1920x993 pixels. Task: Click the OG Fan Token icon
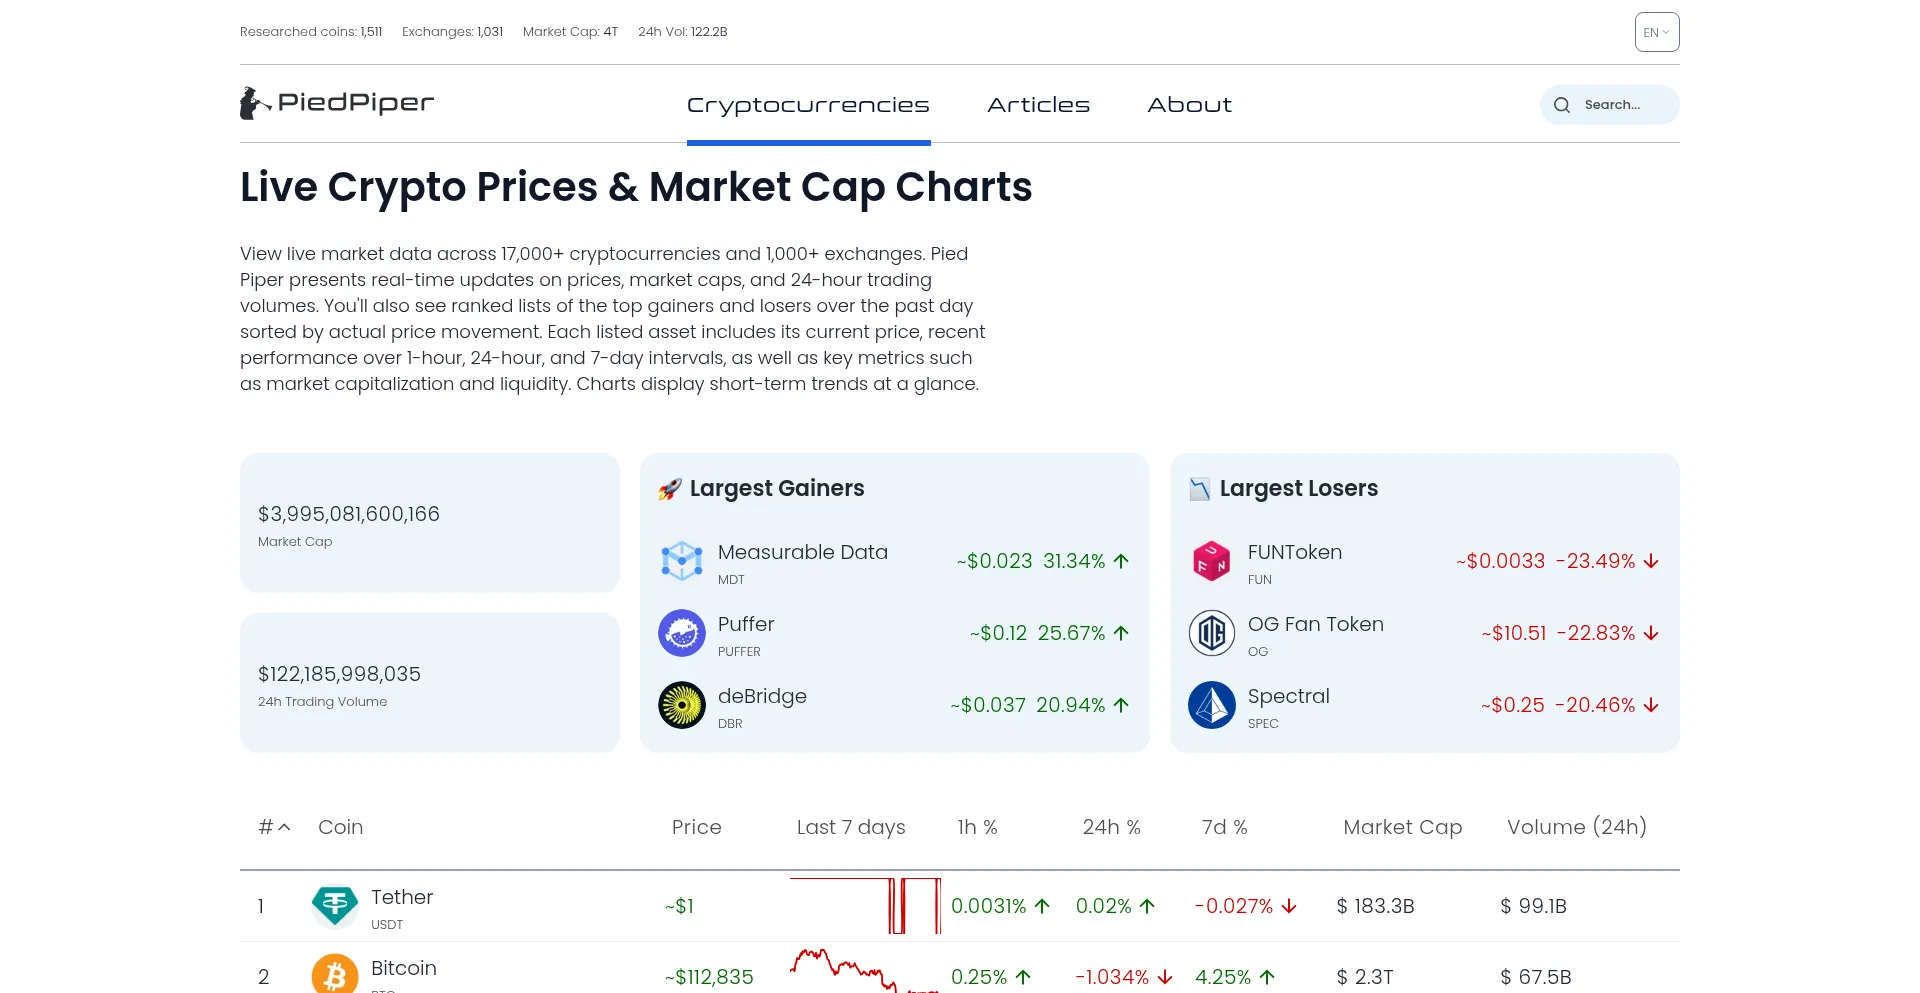[1212, 633]
